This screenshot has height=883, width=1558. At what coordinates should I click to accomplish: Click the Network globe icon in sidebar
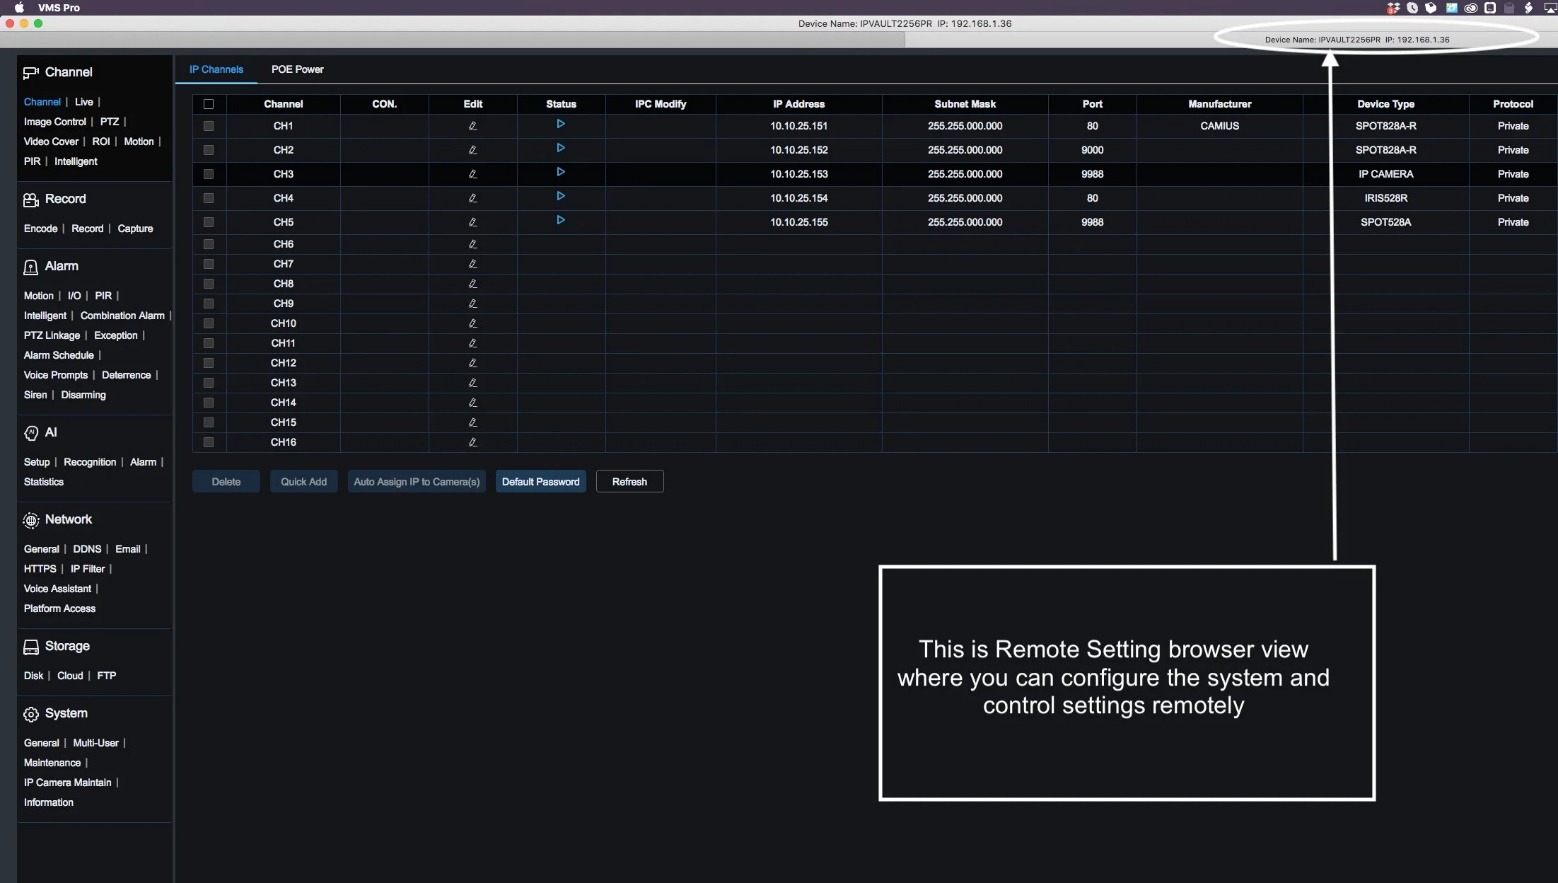(31, 520)
